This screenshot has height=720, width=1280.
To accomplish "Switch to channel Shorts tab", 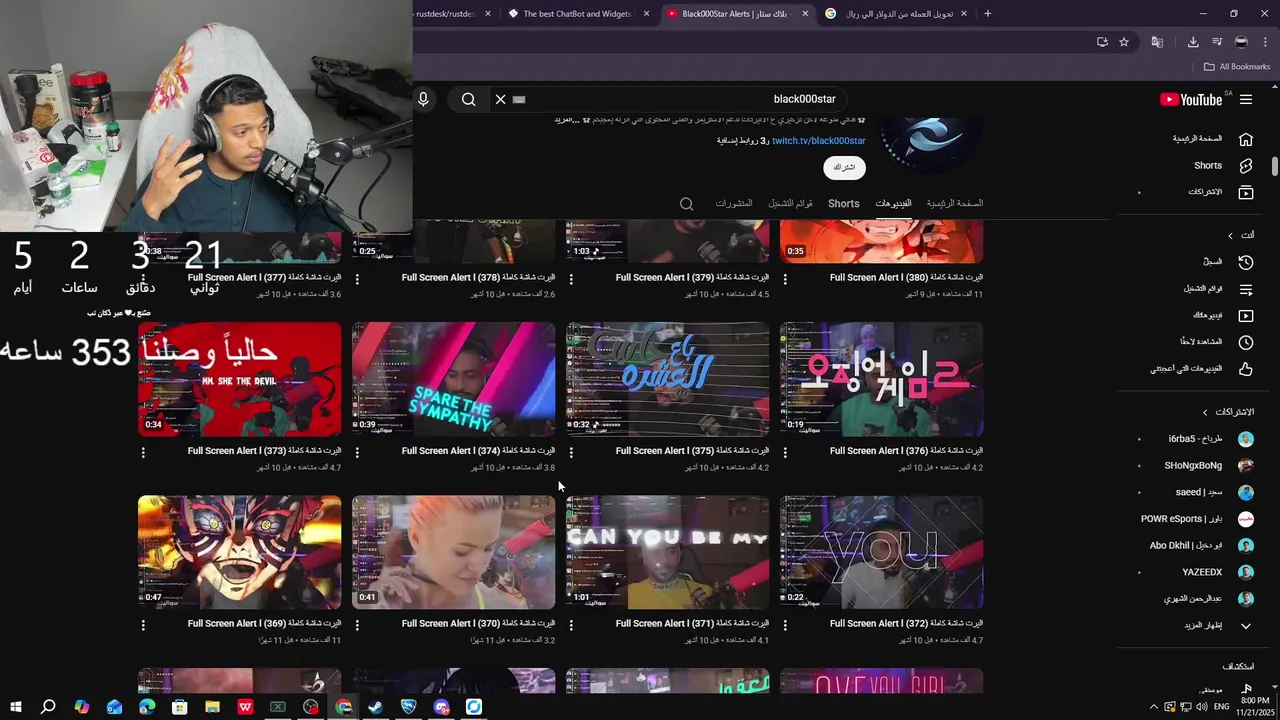I will click(843, 204).
